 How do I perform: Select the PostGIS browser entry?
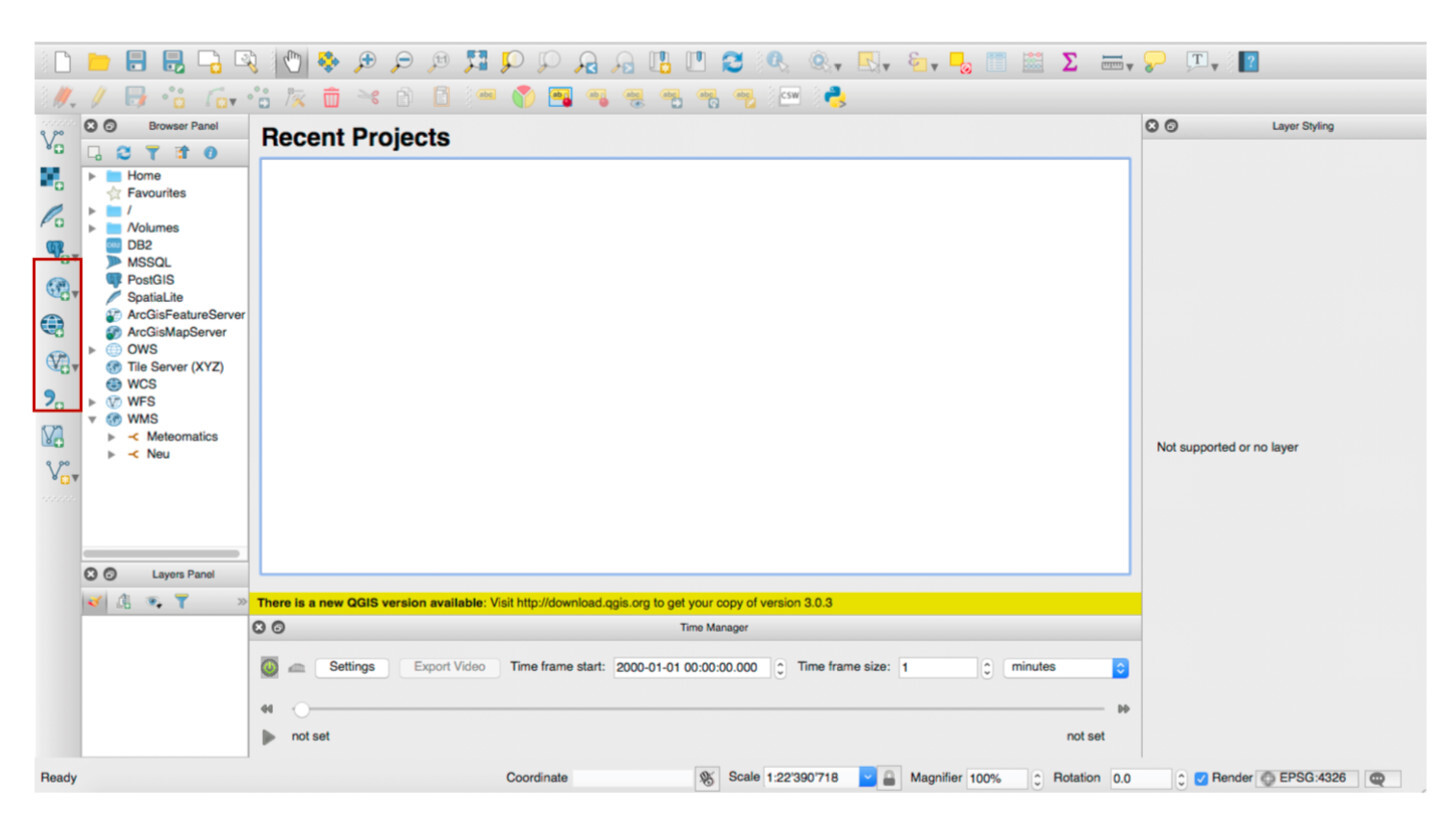(151, 280)
